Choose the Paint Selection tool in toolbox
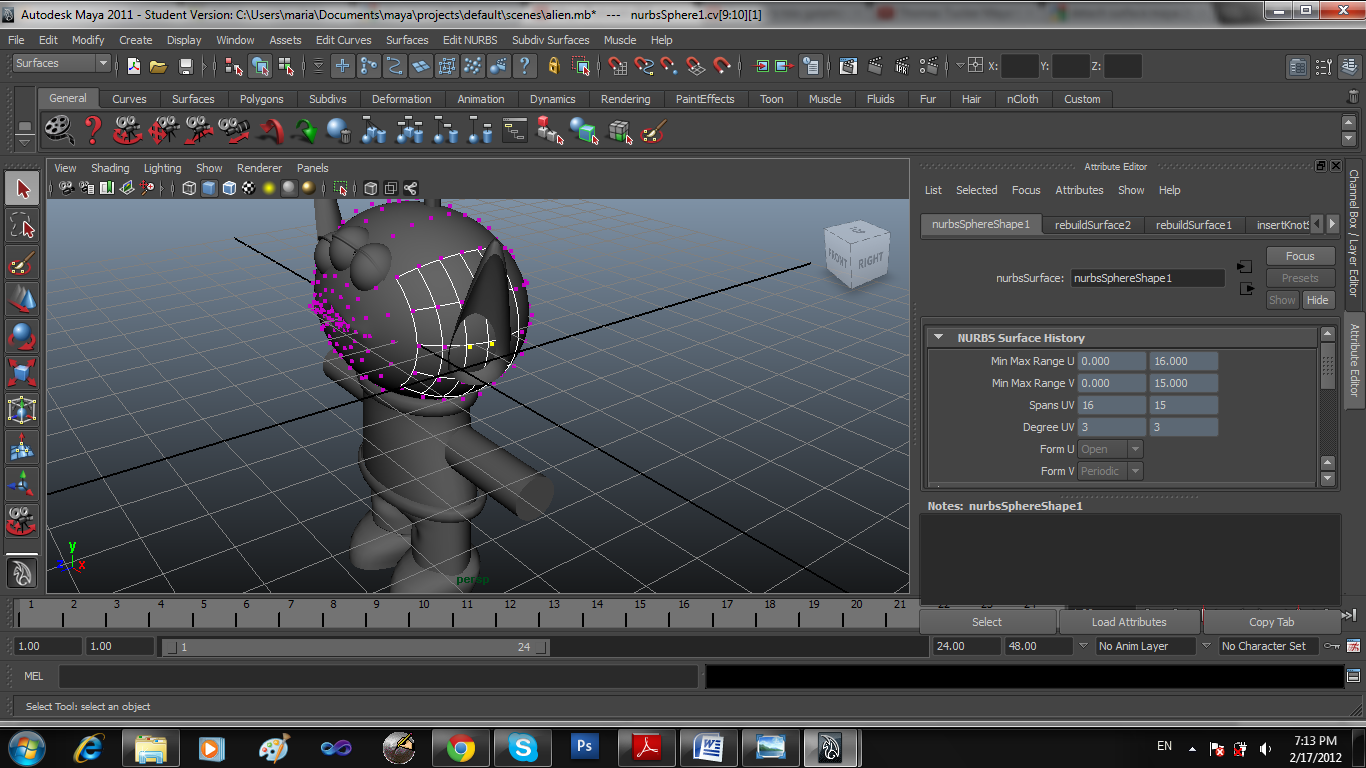The image size is (1366, 768). [22, 263]
